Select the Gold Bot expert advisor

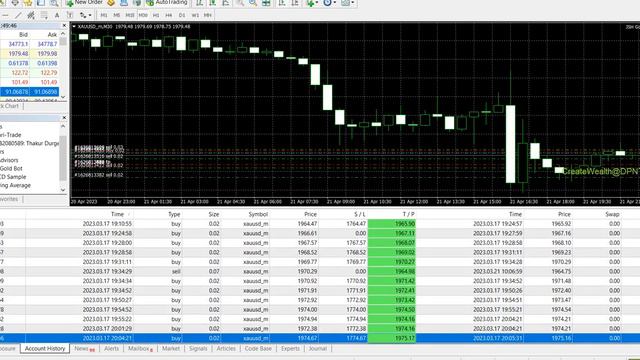(11, 168)
